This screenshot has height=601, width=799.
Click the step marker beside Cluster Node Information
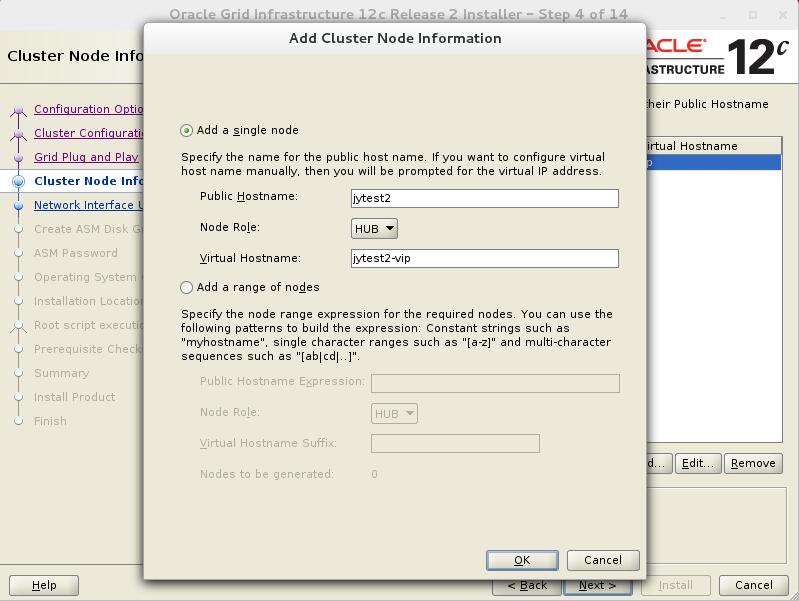19,181
